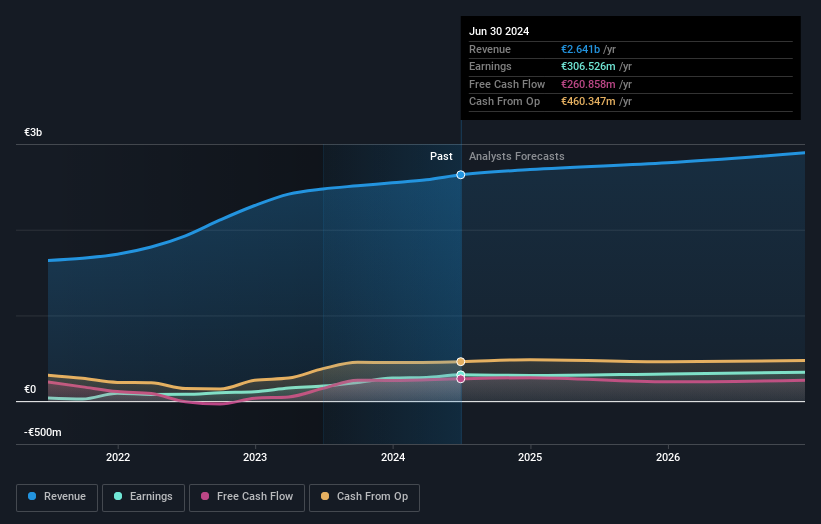The height and width of the screenshot is (524, 821).
Task: Click the €306.526m earnings value in tooltip
Action: coord(589,66)
